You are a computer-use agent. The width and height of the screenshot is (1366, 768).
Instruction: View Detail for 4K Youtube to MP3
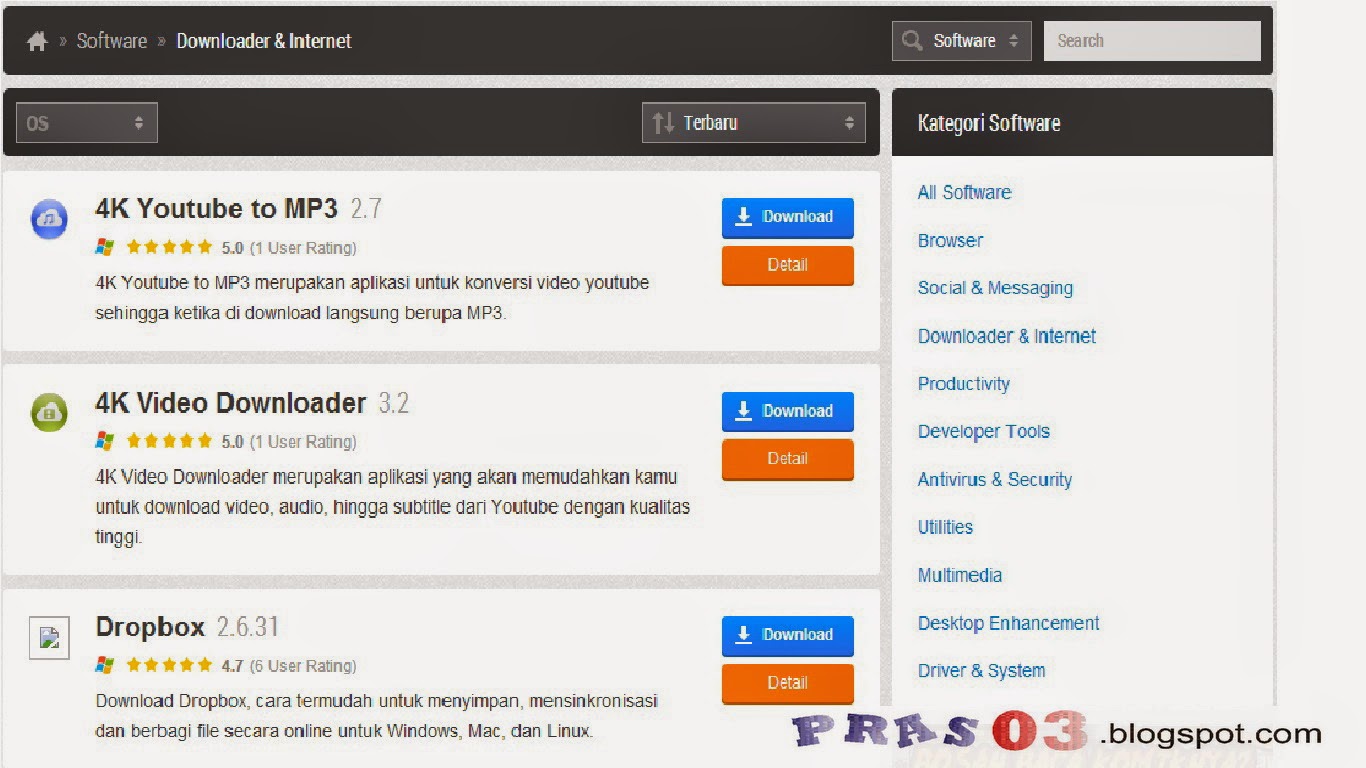point(788,265)
